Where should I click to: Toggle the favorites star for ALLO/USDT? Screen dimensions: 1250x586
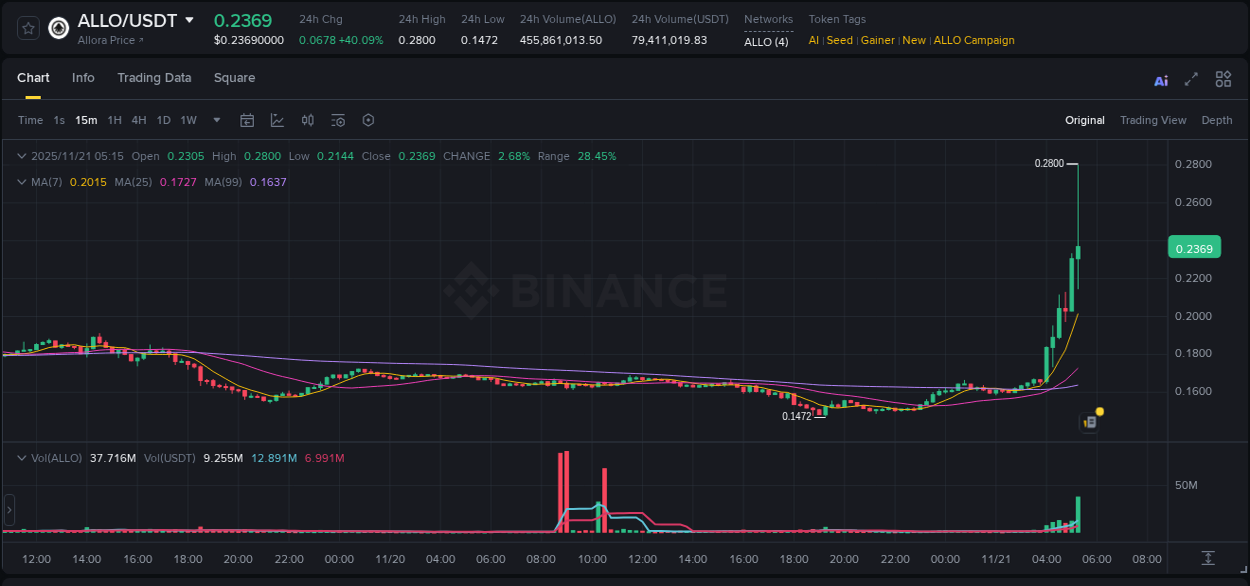click(27, 28)
